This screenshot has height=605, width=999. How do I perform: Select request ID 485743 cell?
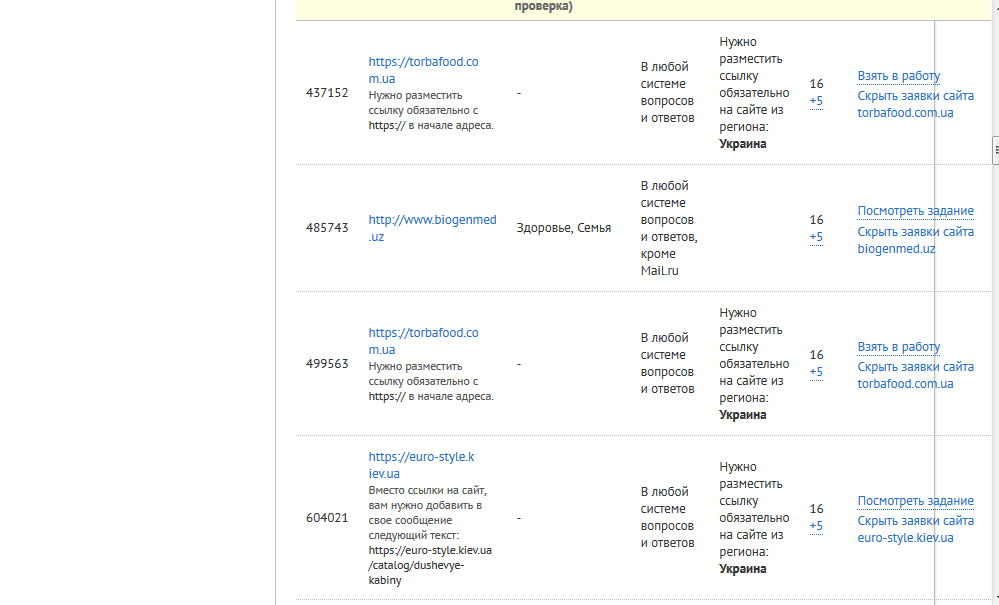click(x=327, y=228)
